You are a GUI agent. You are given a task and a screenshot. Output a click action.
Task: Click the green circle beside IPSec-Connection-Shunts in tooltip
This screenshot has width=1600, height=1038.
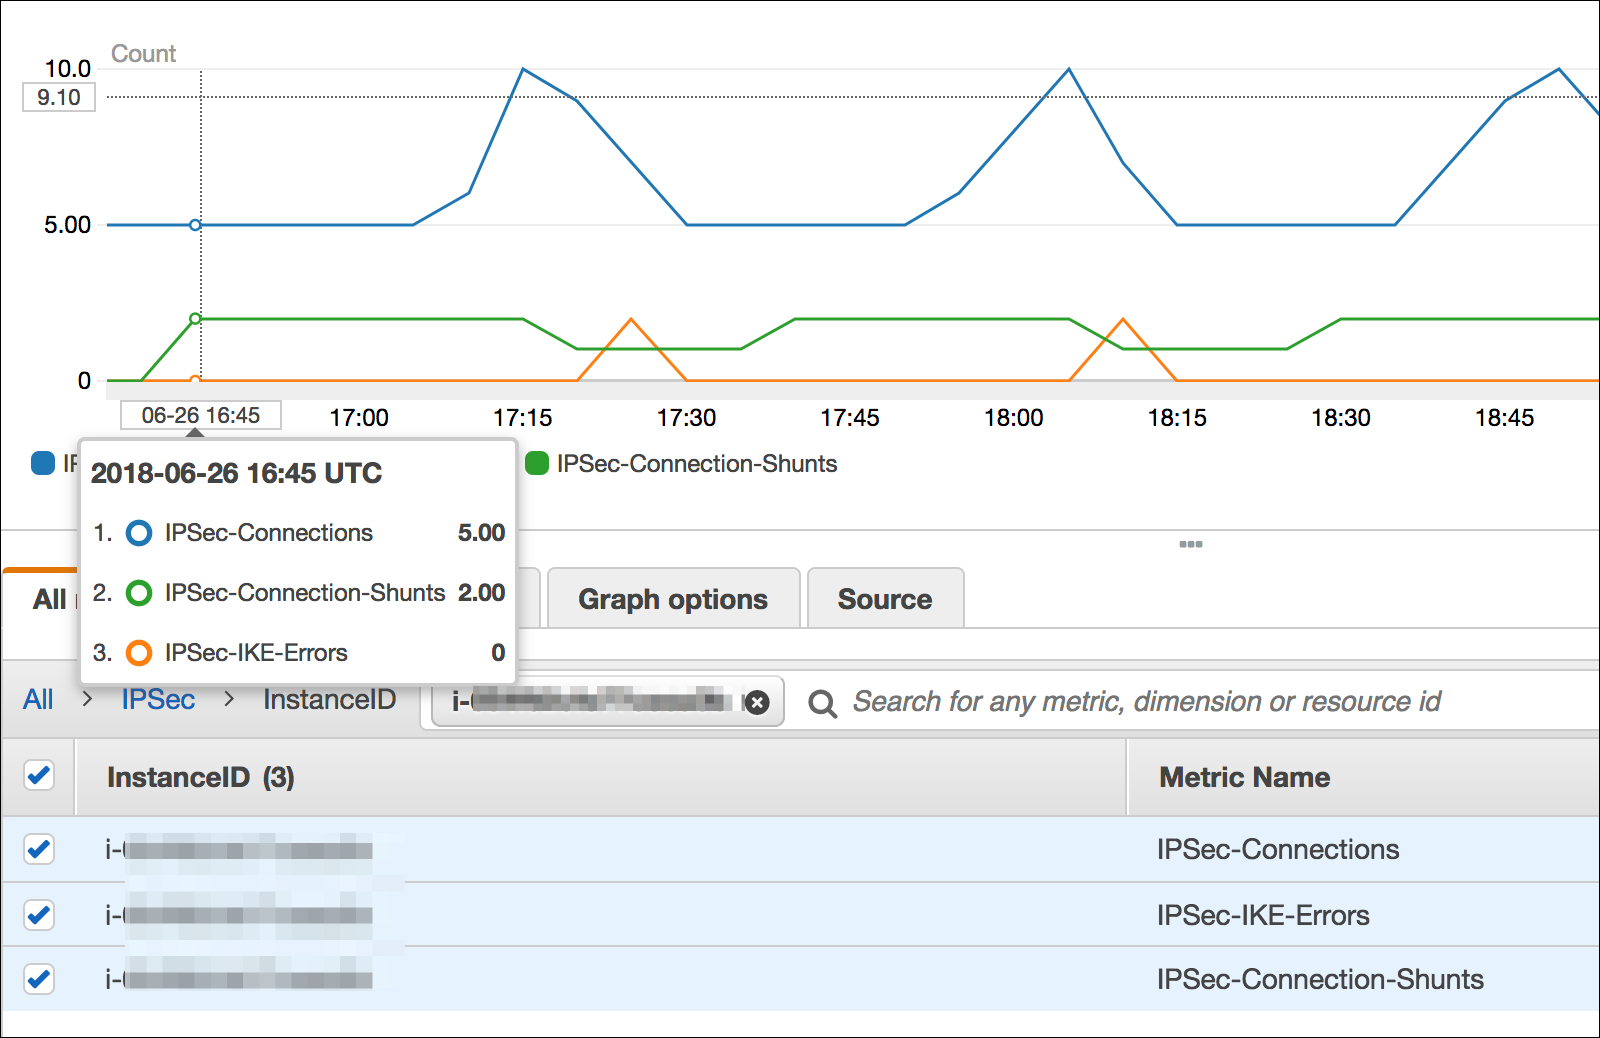pos(139,593)
